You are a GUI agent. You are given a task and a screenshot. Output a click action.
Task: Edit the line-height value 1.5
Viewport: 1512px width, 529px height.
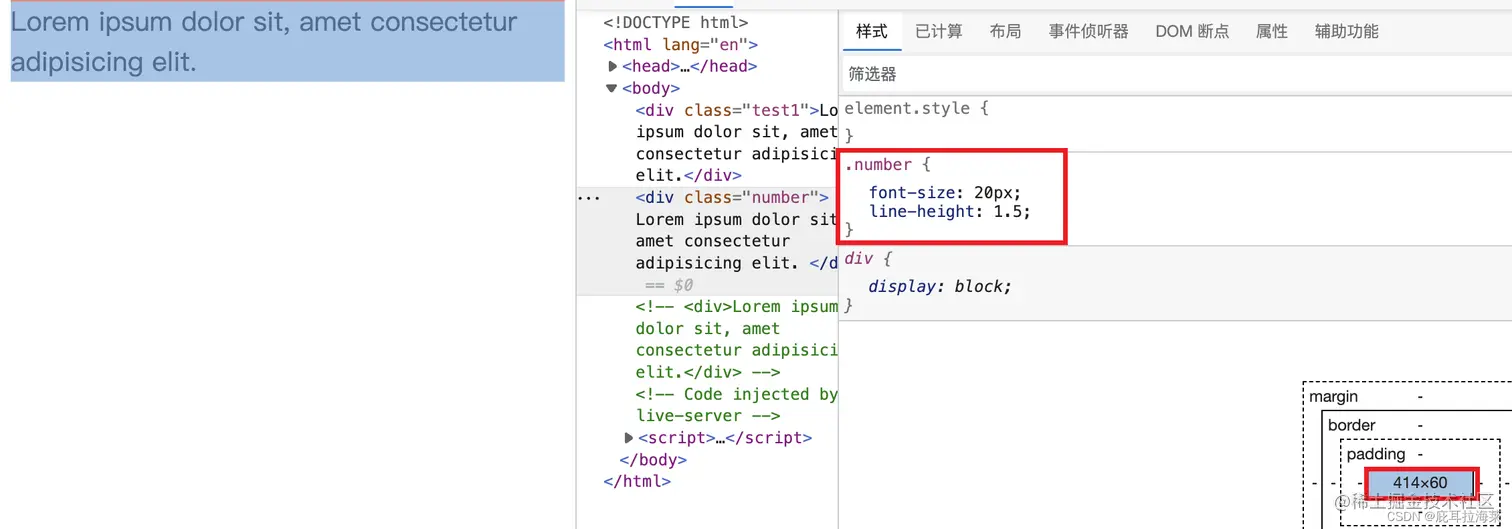(1007, 211)
